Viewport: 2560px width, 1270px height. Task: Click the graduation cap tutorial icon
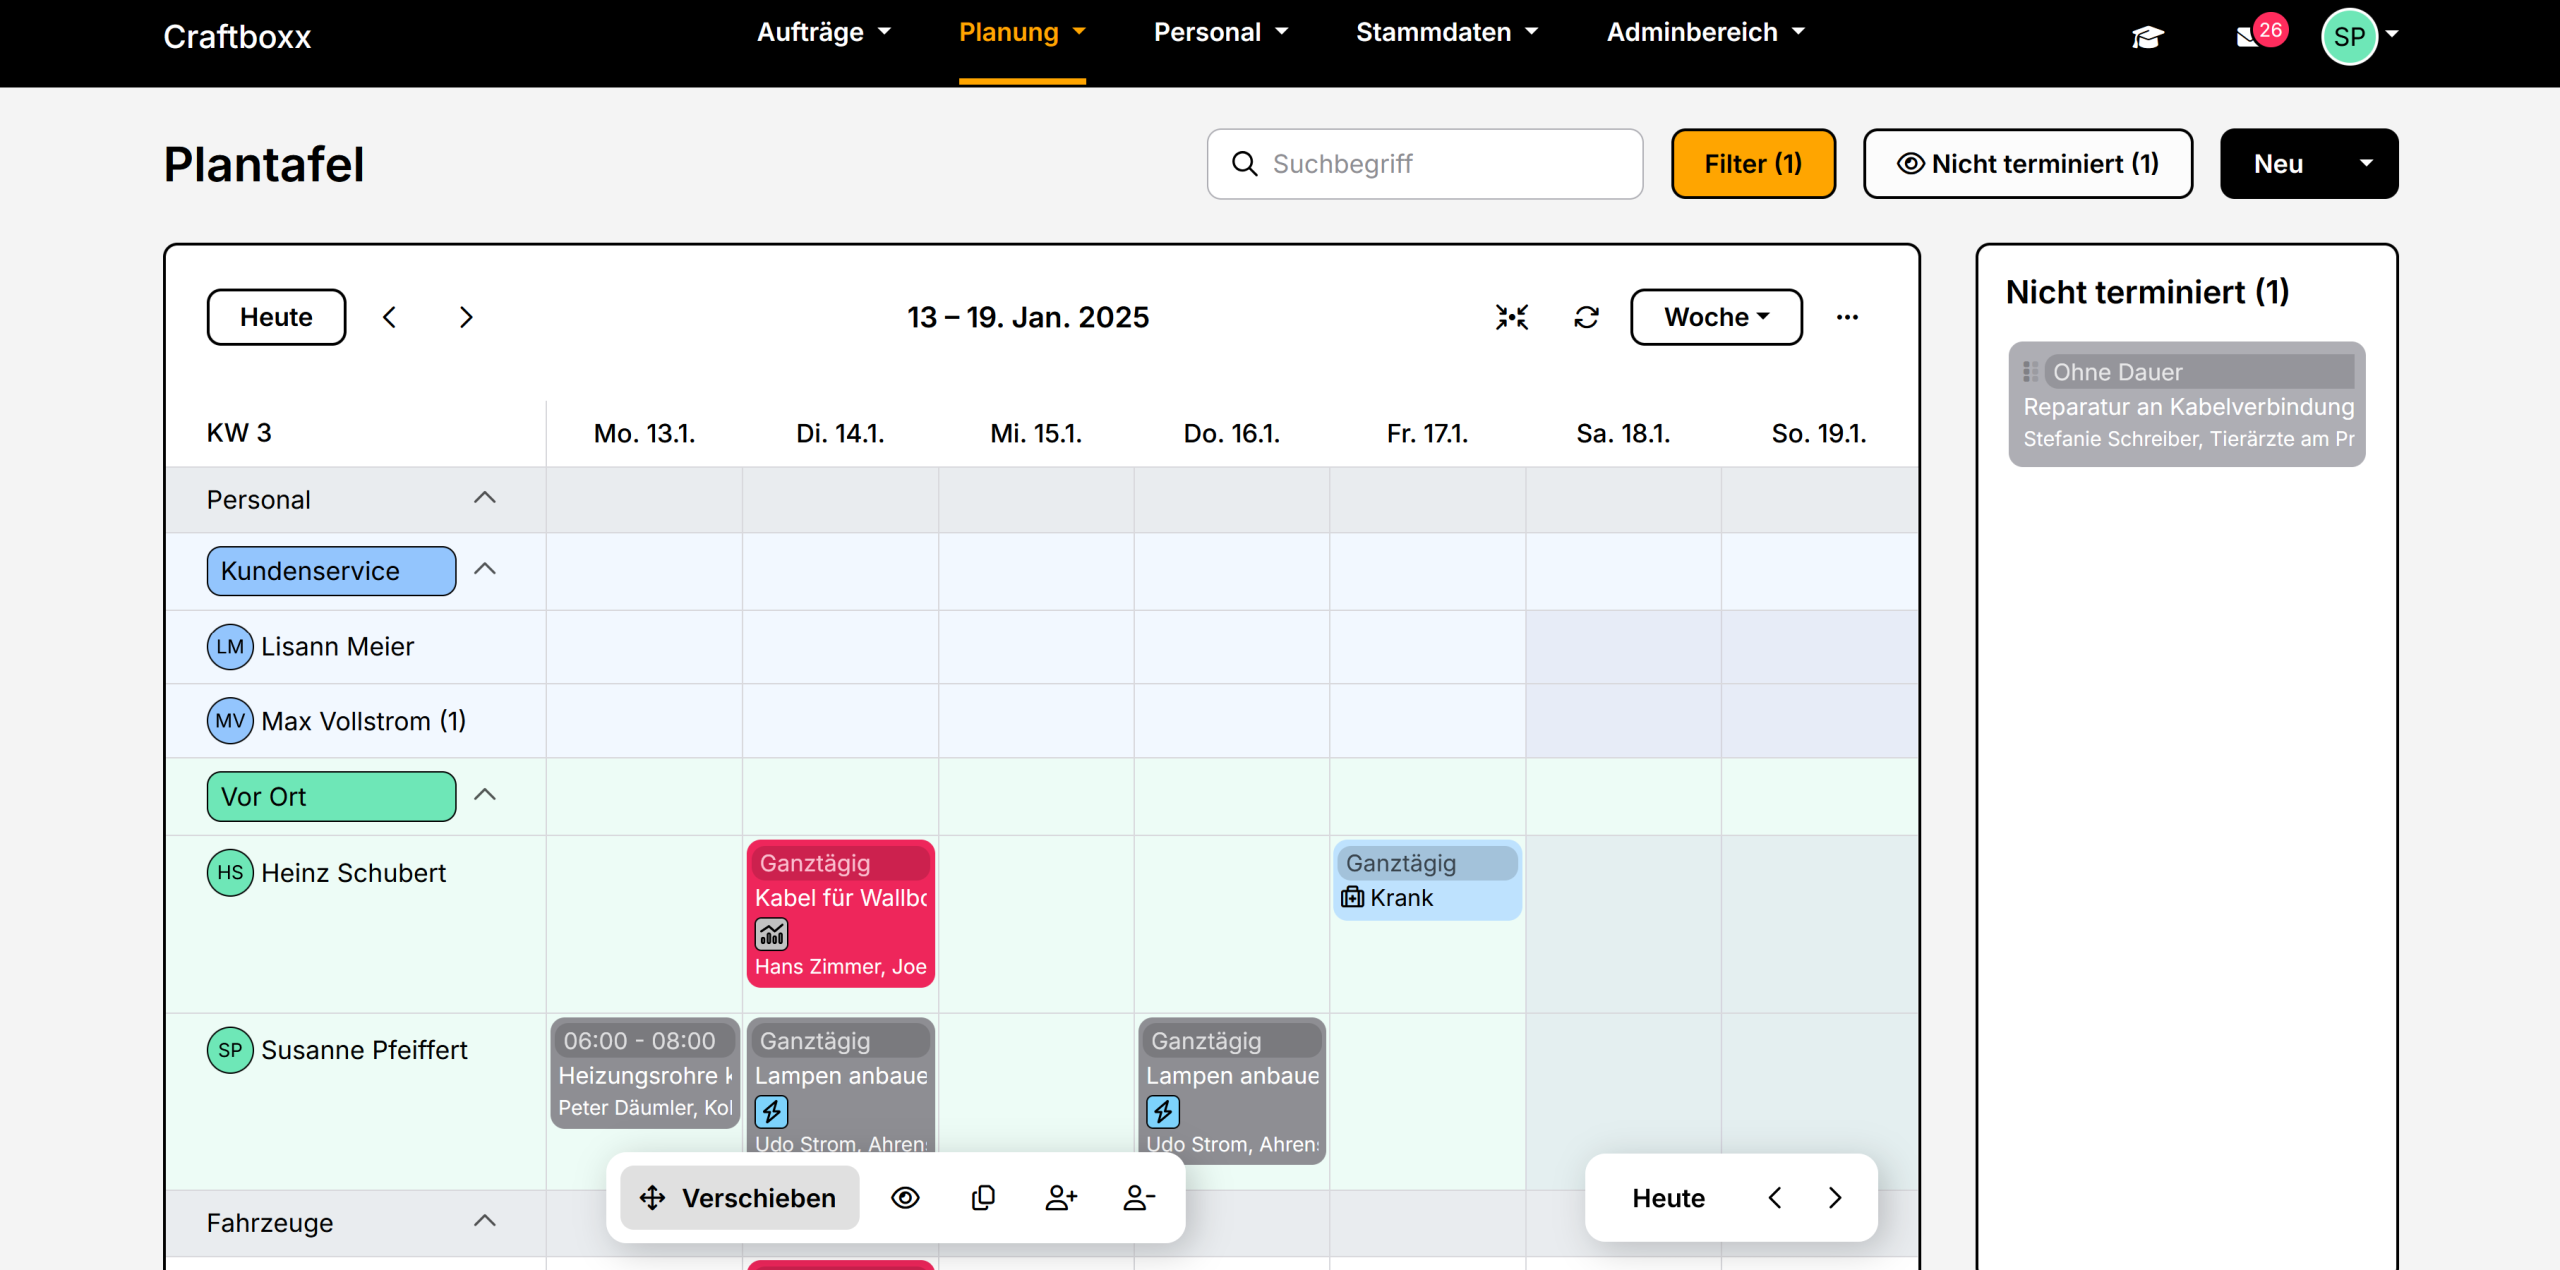(2146, 37)
